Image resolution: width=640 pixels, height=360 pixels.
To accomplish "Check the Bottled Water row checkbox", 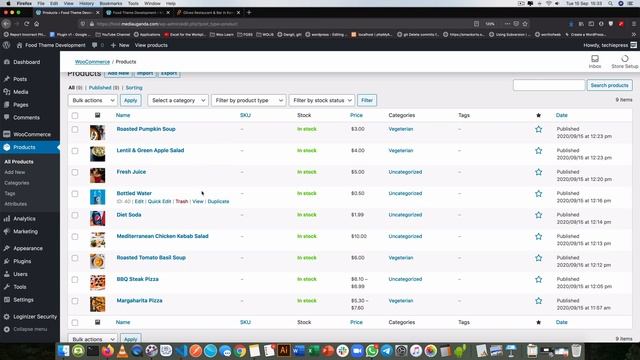I will pos(75,194).
